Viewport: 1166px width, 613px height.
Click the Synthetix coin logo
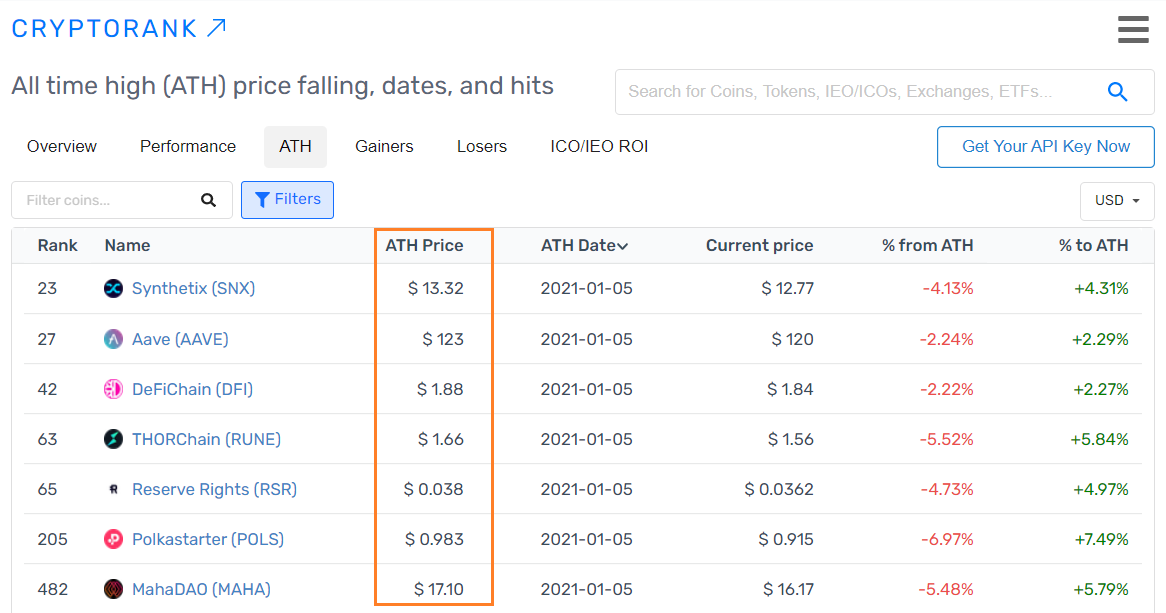(113, 289)
